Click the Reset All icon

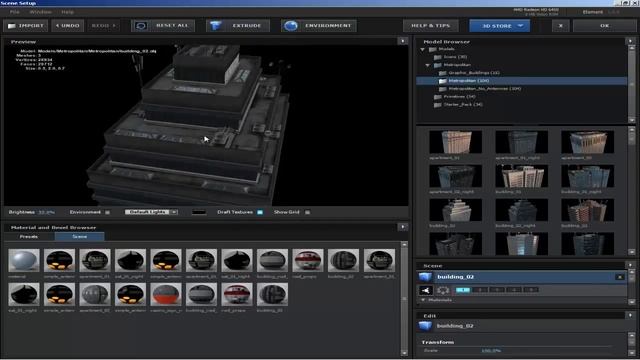(x=141, y=26)
